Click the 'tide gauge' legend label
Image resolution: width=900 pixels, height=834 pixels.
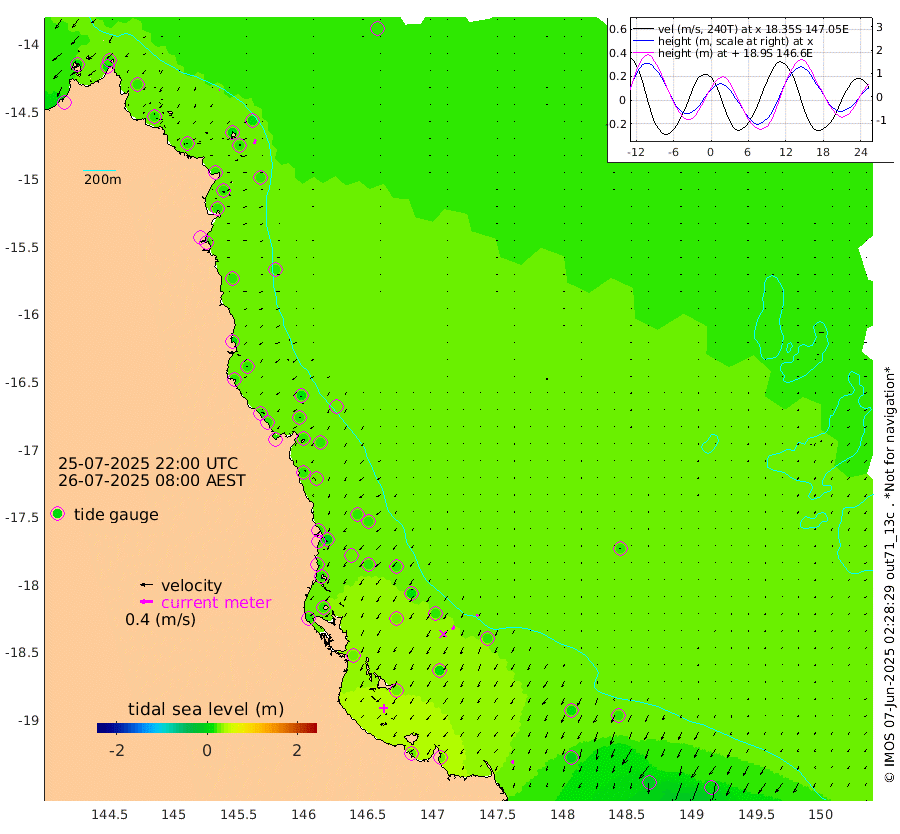[x=116, y=514]
